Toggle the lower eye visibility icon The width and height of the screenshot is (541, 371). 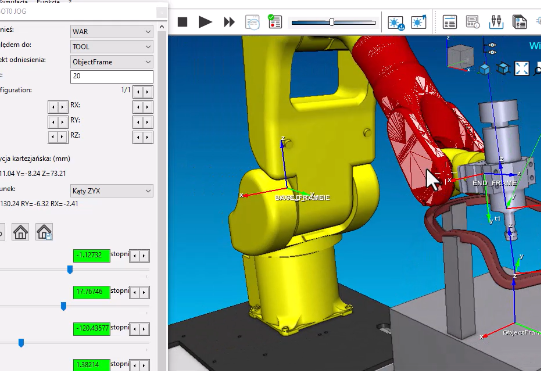[x=492, y=52]
